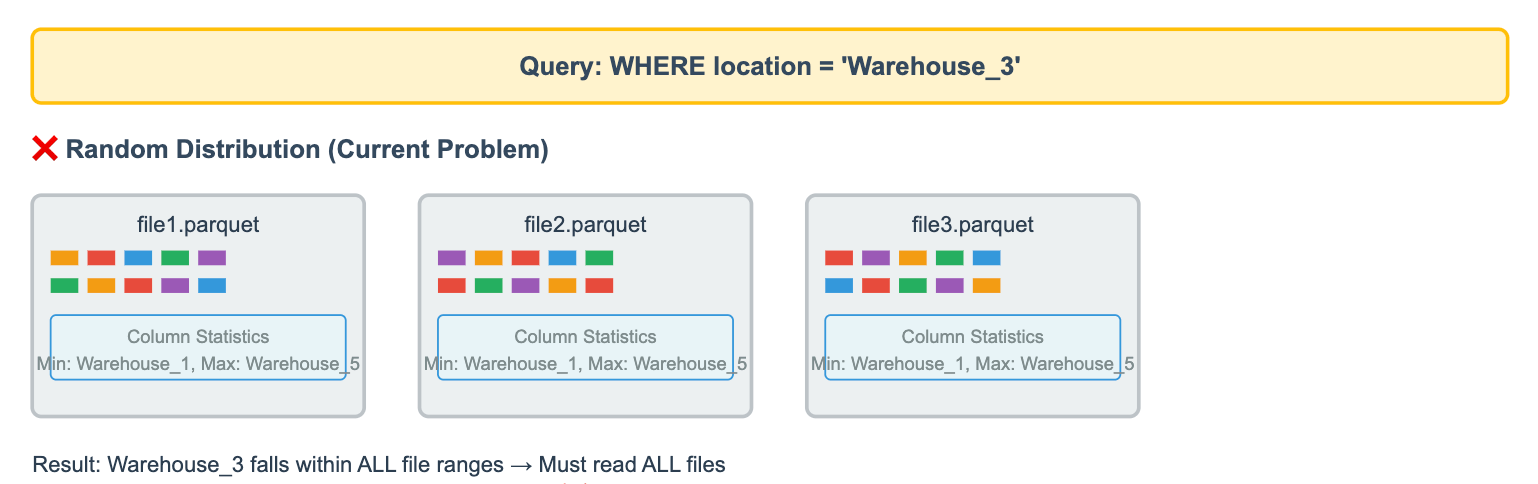The image size is (1538, 484).
Task: Click the "Random Distribution (Current Problem)" heading
Action: (x=307, y=150)
